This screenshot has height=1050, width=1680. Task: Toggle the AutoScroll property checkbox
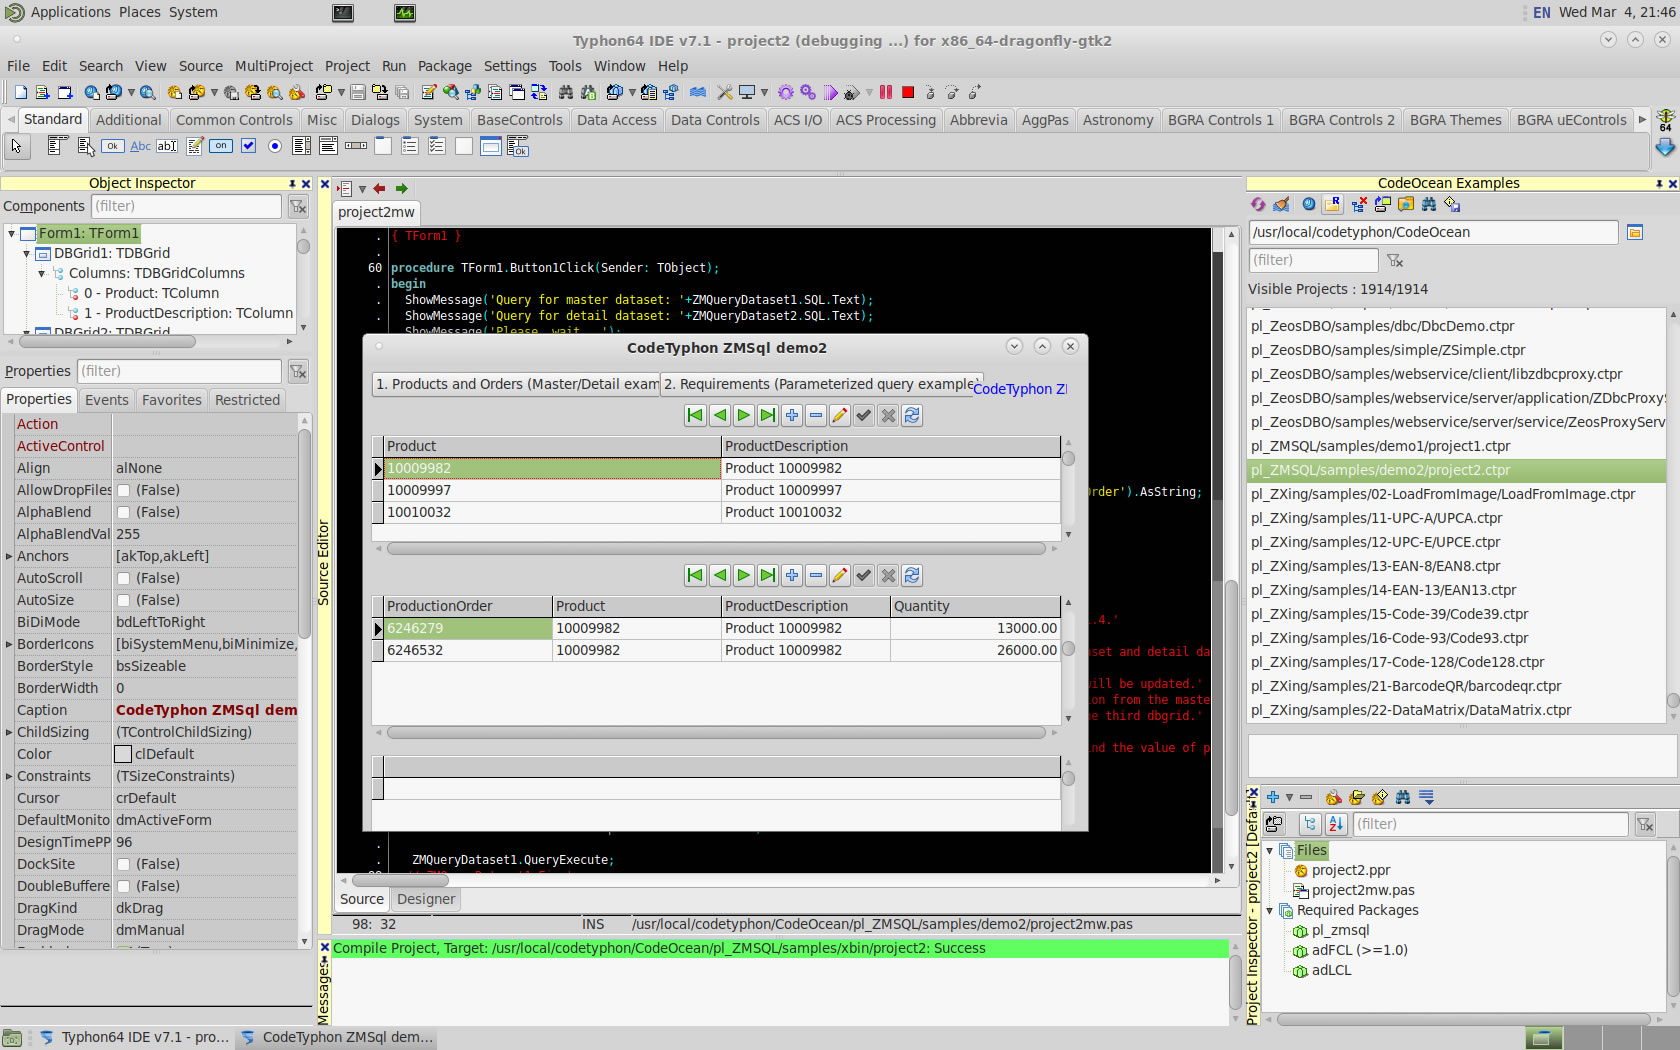(x=124, y=578)
